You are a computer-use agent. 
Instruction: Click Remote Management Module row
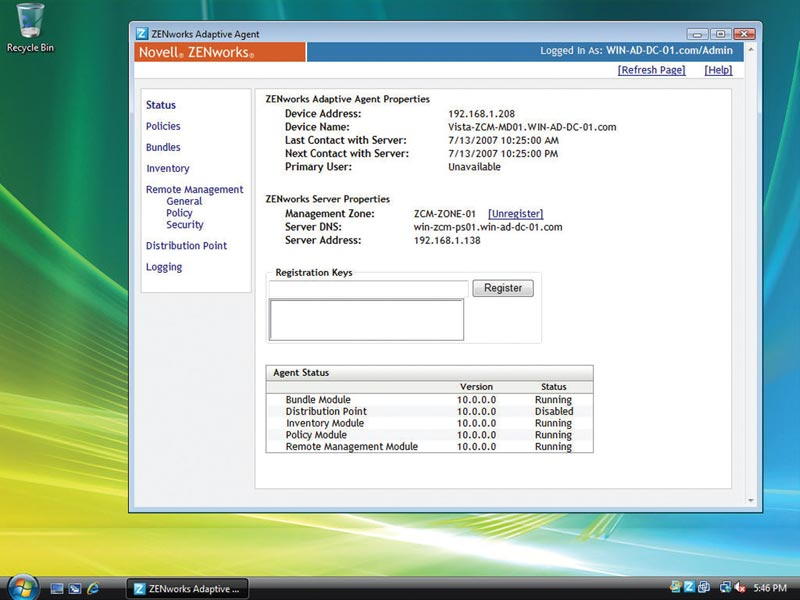(x=429, y=446)
